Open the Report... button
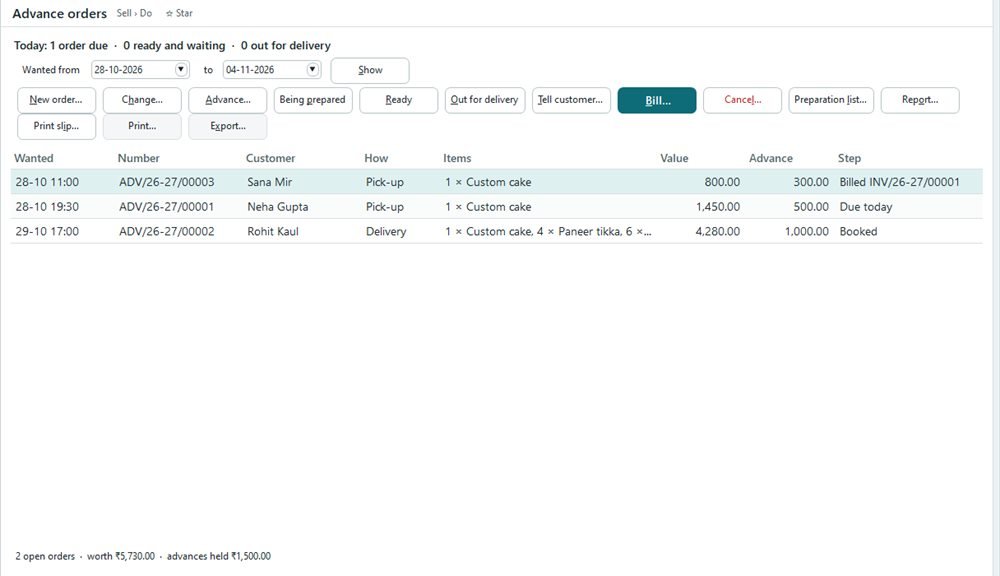This screenshot has height=576, width=1000. [920, 100]
